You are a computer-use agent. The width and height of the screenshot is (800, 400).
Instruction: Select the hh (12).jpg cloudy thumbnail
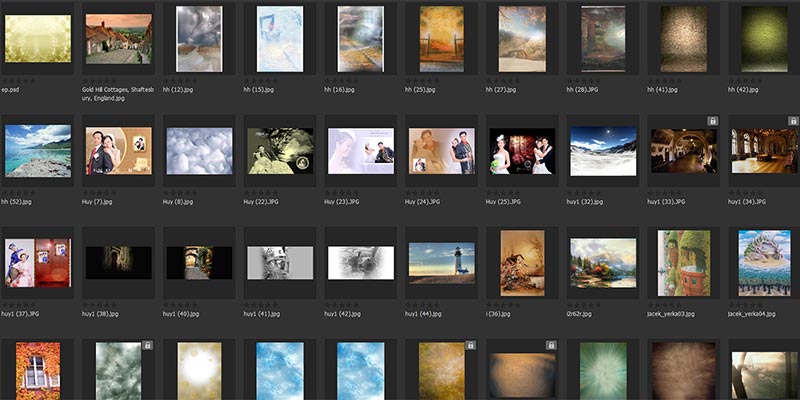[199, 39]
